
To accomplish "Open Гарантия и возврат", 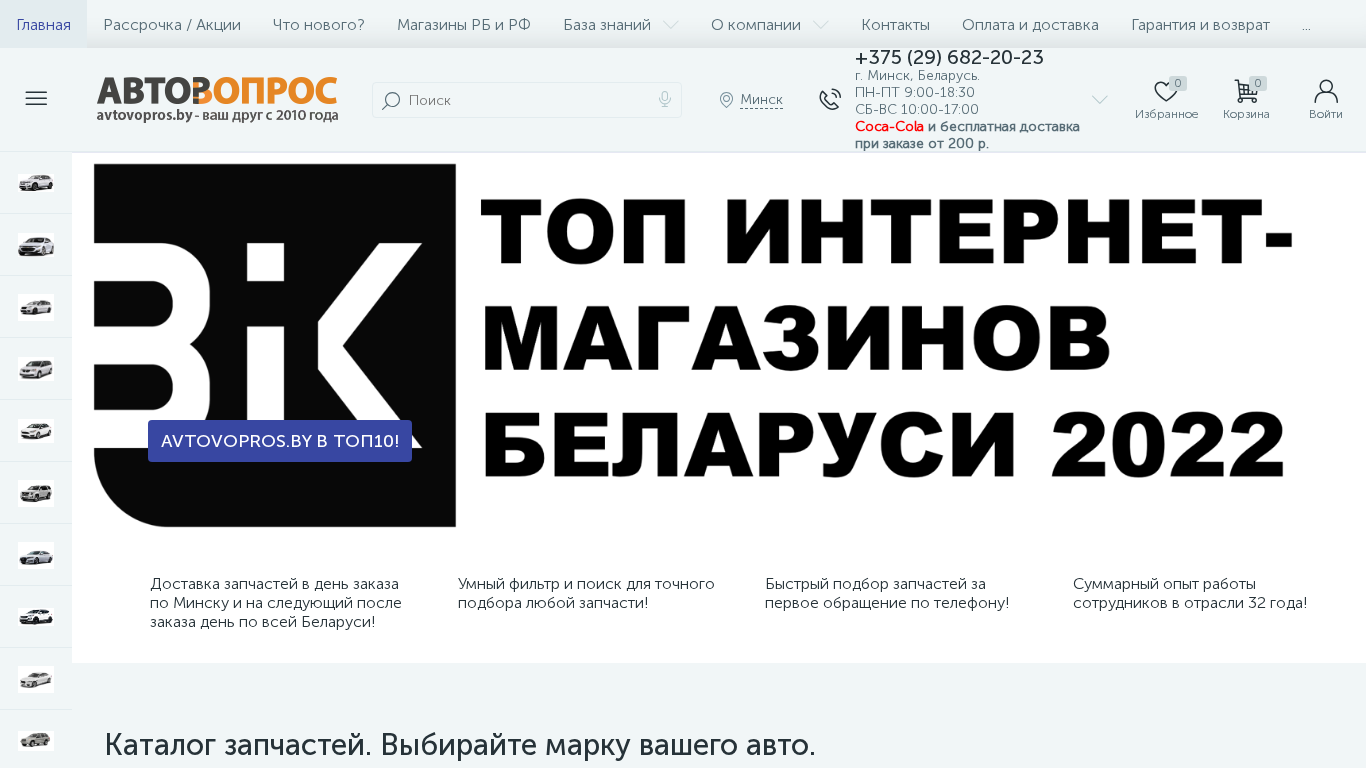I will pyautogui.click(x=1201, y=24).
